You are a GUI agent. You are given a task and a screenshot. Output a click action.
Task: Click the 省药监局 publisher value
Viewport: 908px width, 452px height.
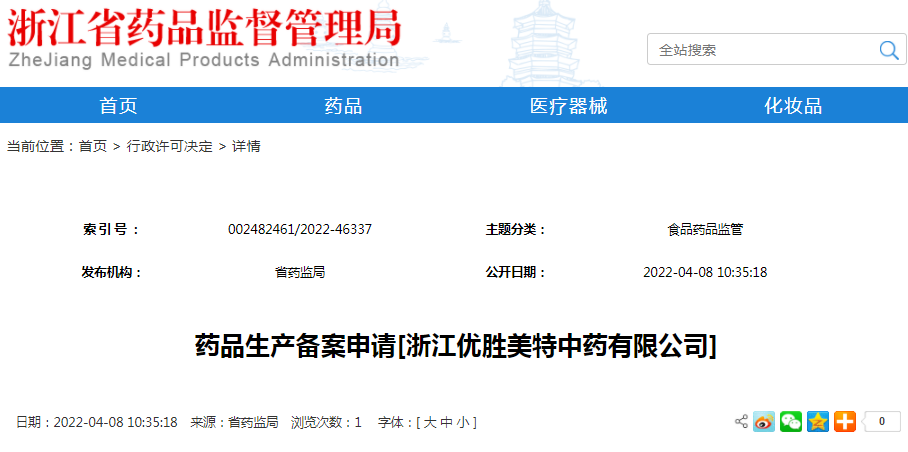click(x=300, y=272)
